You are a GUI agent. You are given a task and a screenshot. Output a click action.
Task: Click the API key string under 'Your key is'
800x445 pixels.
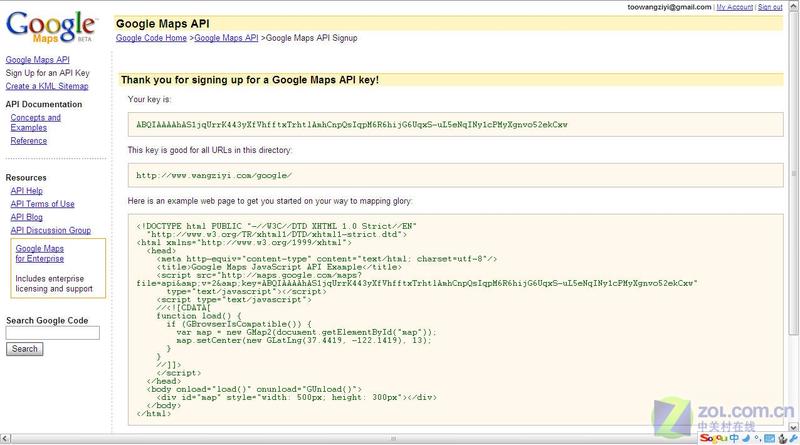point(352,125)
